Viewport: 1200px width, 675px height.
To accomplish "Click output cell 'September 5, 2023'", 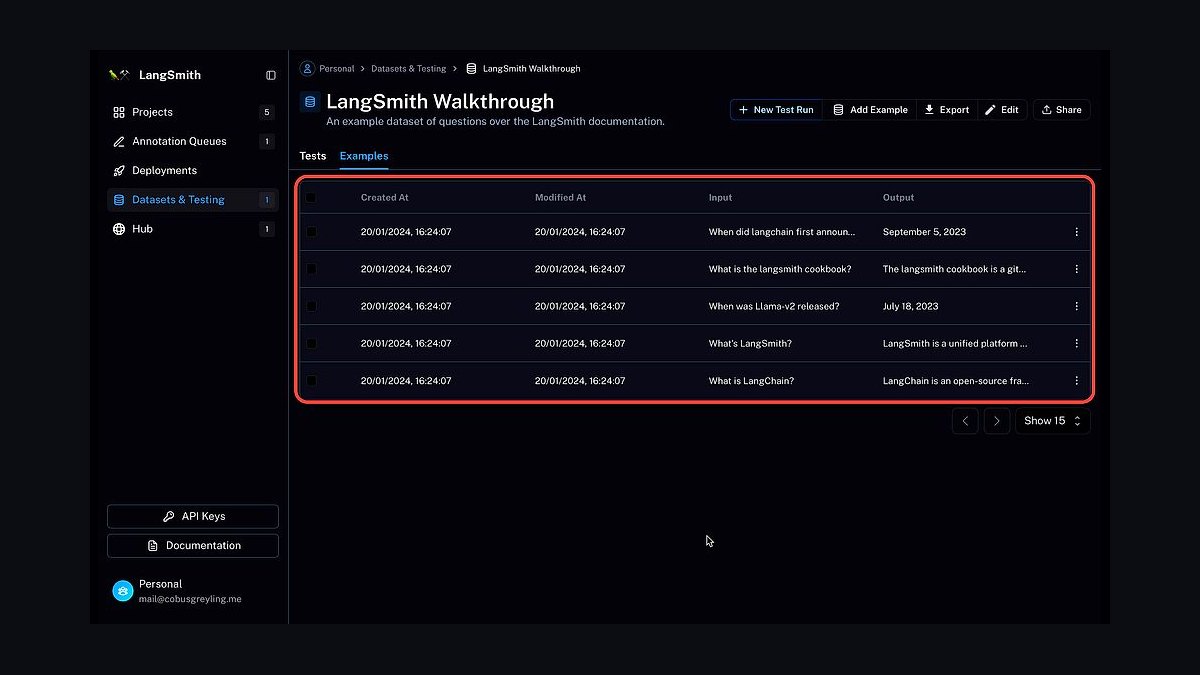I will pos(925,232).
